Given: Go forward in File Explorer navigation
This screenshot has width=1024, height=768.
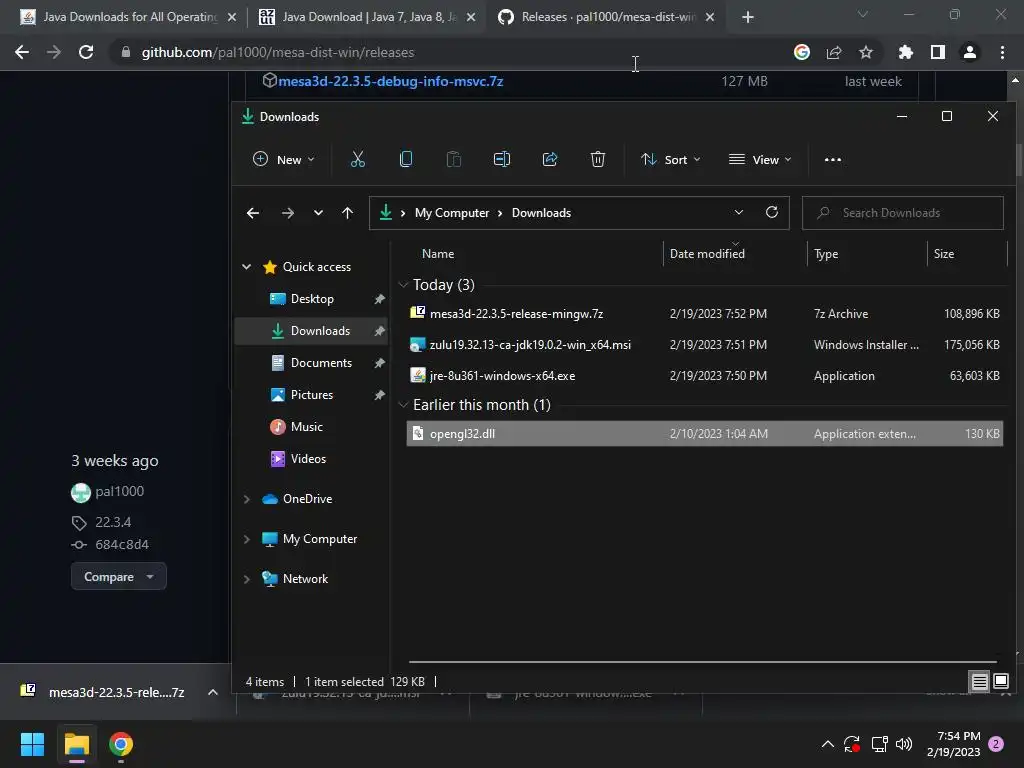Looking at the screenshot, I should point(287,213).
